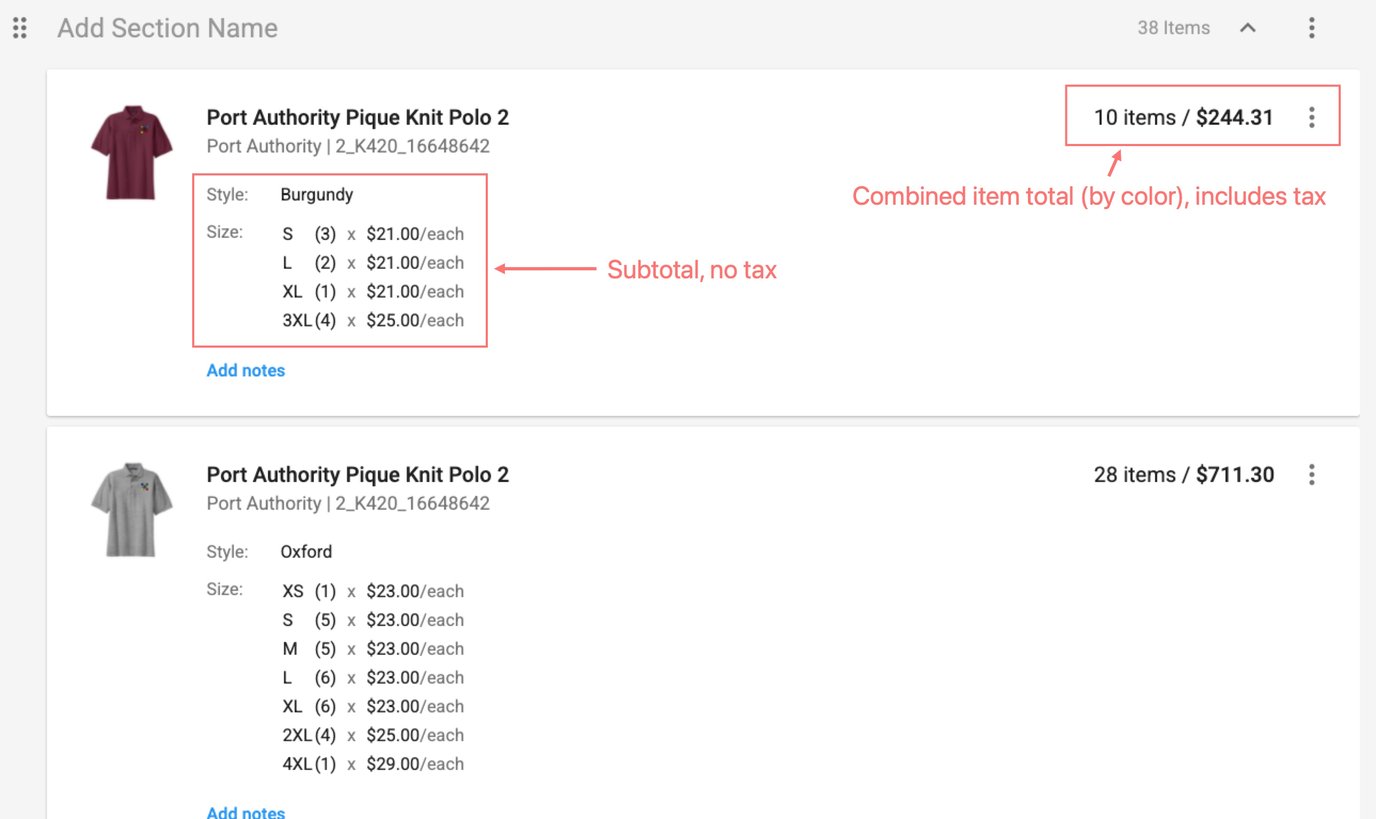The width and height of the screenshot is (1376, 819).
Task: Click the Burgundy style value
Action: 316,195
